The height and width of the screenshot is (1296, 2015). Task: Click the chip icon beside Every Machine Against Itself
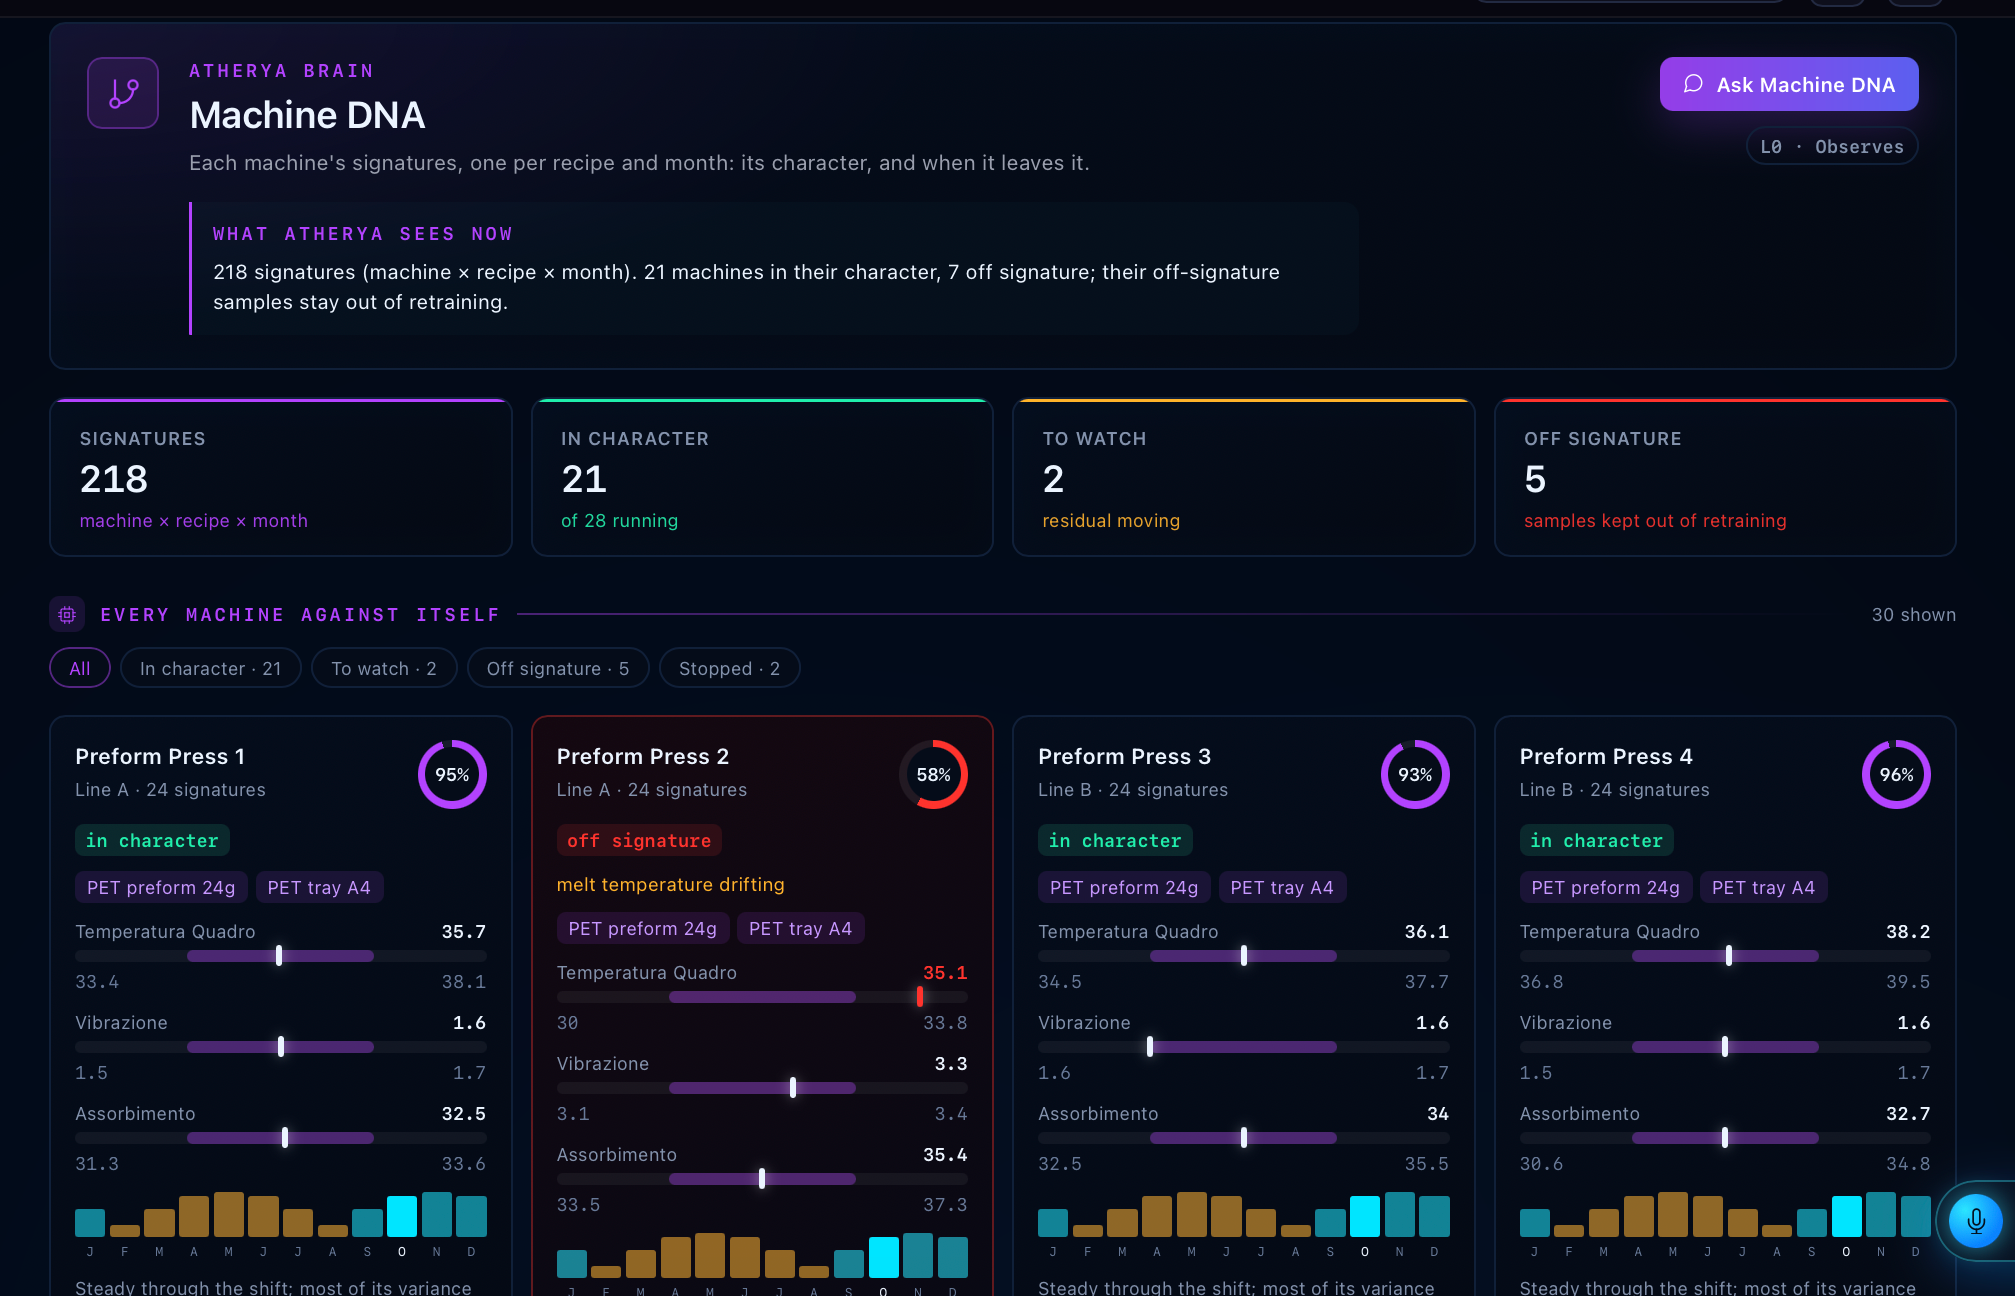(x=67, y=614)
